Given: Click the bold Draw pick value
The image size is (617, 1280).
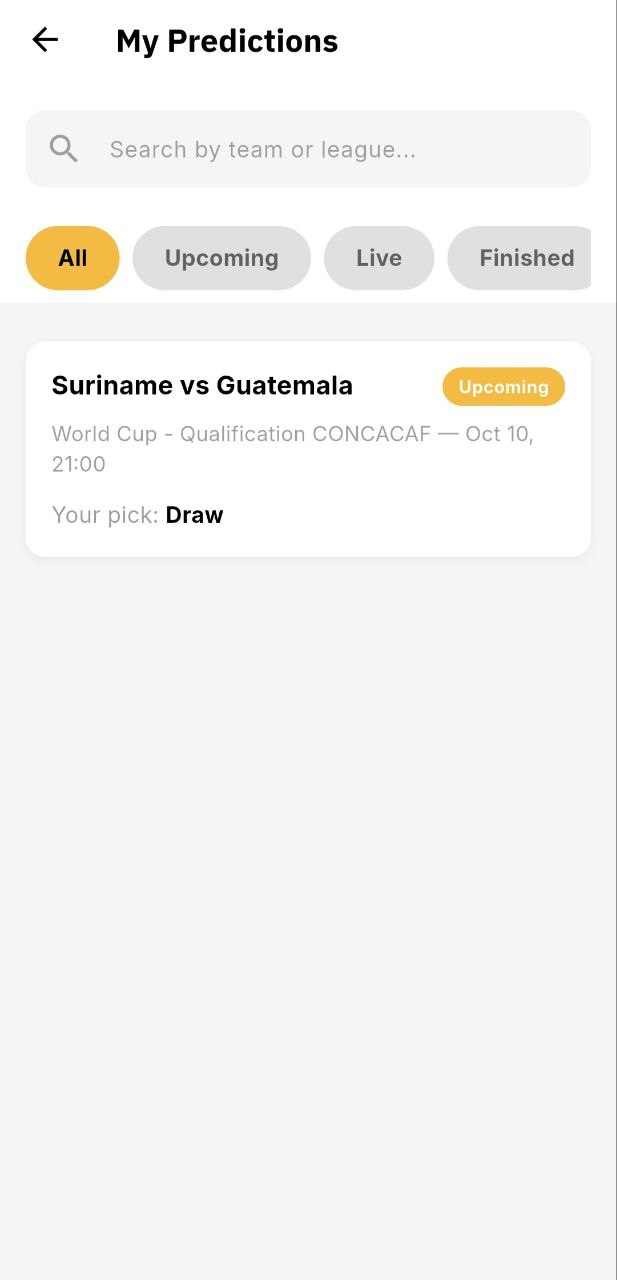Looking at the screenshot, I should point(194,515).
